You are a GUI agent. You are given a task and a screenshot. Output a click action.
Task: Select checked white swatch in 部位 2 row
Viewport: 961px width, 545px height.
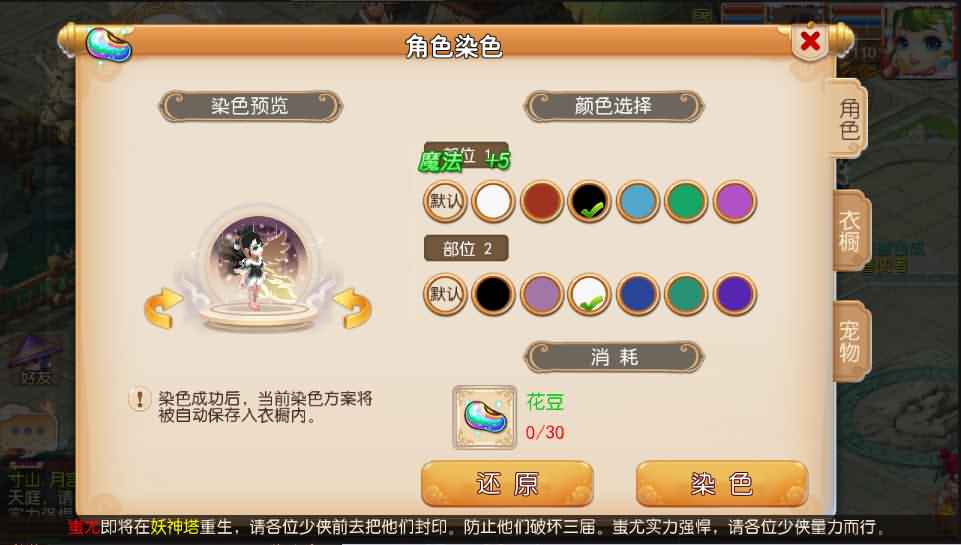click(x=590, y=294)
